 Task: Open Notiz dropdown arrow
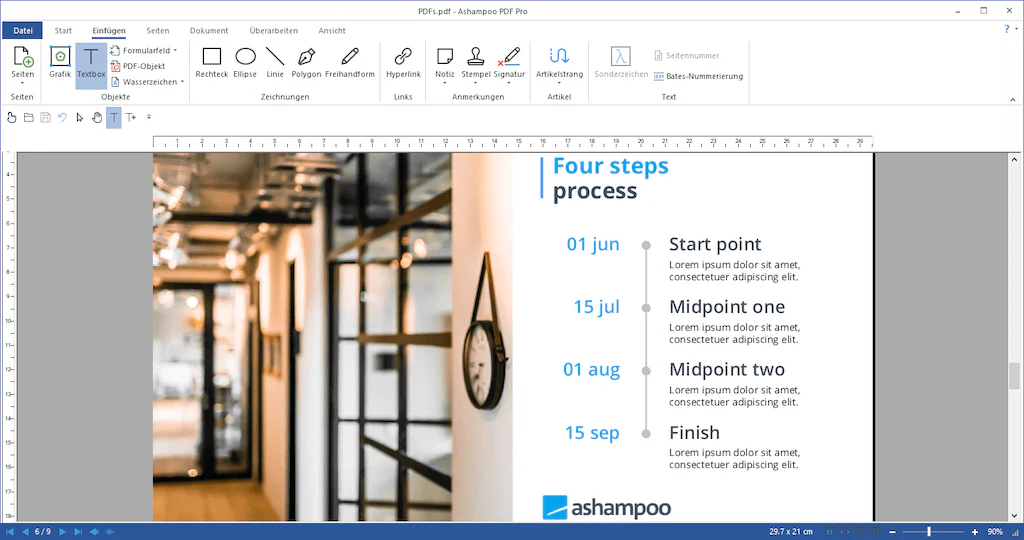click(x=445, y=83)
